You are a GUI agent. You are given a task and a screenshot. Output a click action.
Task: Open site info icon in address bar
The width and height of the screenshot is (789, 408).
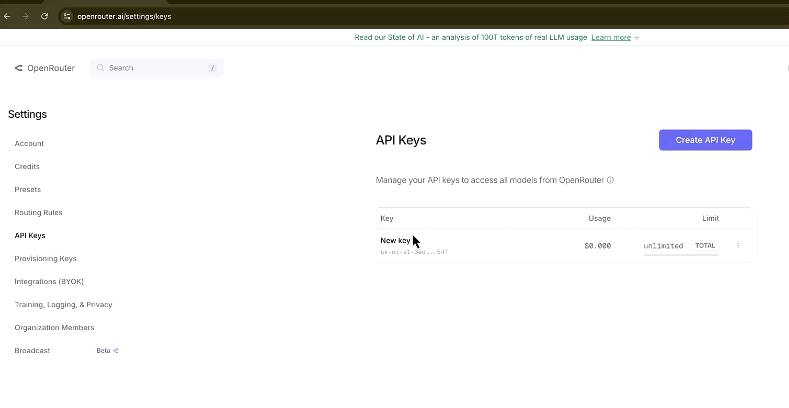tap(66, 17)
